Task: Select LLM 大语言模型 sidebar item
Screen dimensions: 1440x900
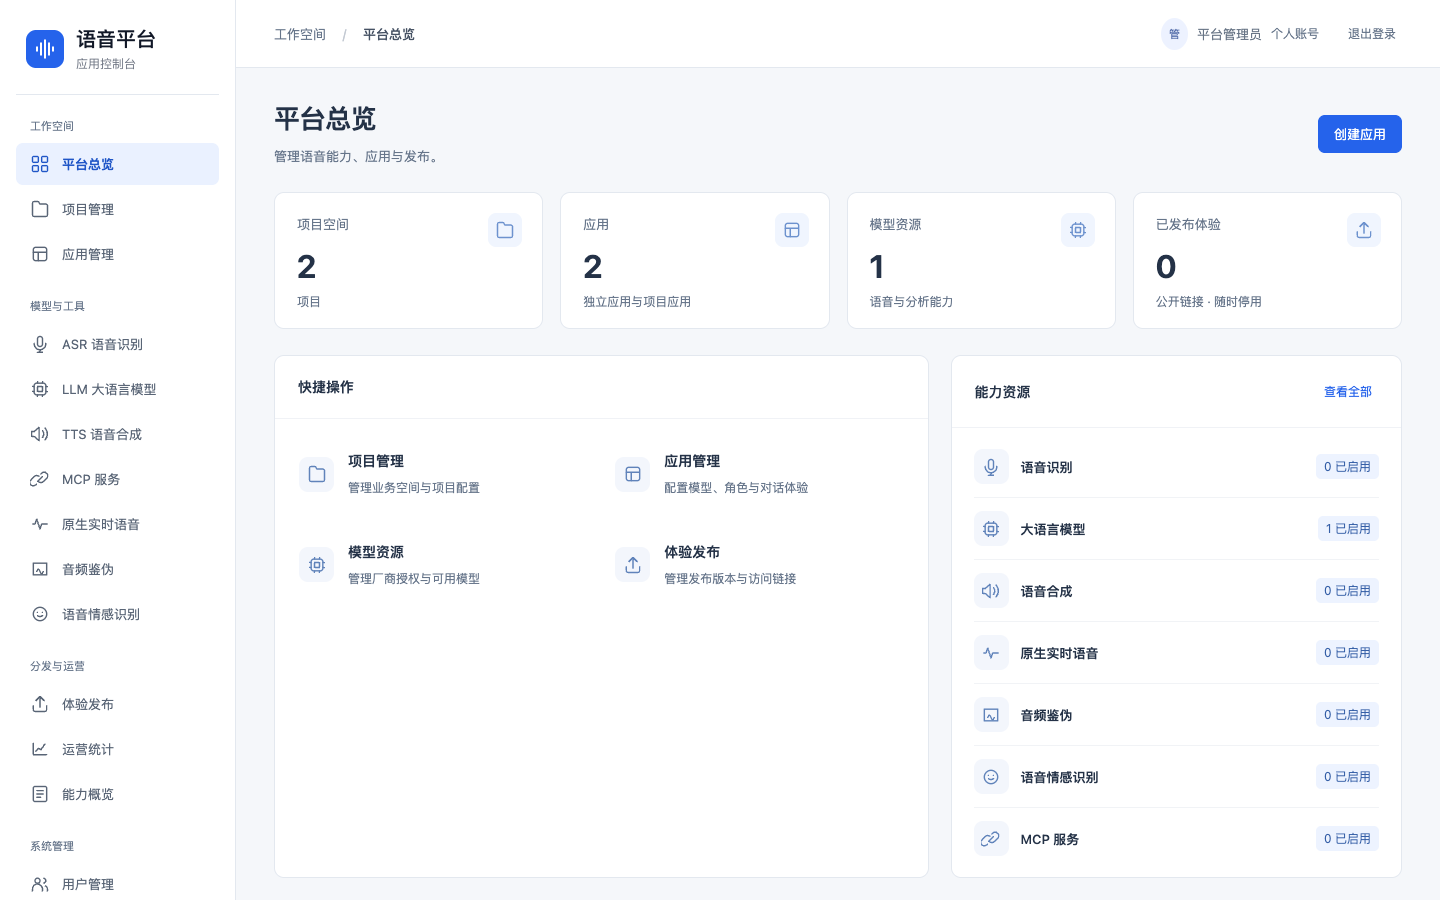Action: 117,389
